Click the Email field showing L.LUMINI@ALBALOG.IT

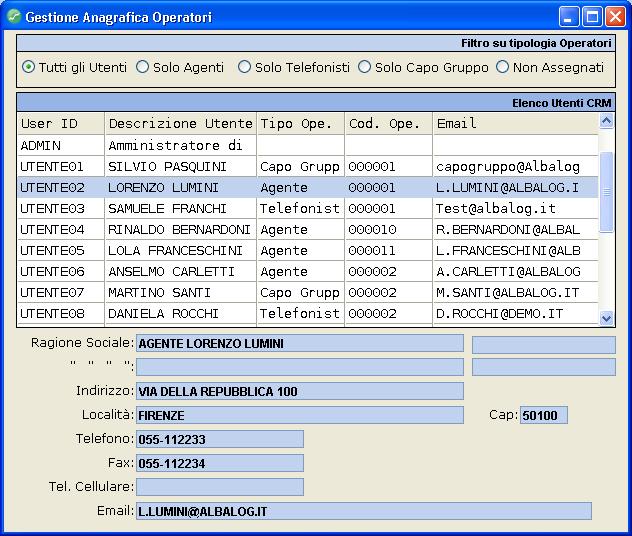pos(364,511)
